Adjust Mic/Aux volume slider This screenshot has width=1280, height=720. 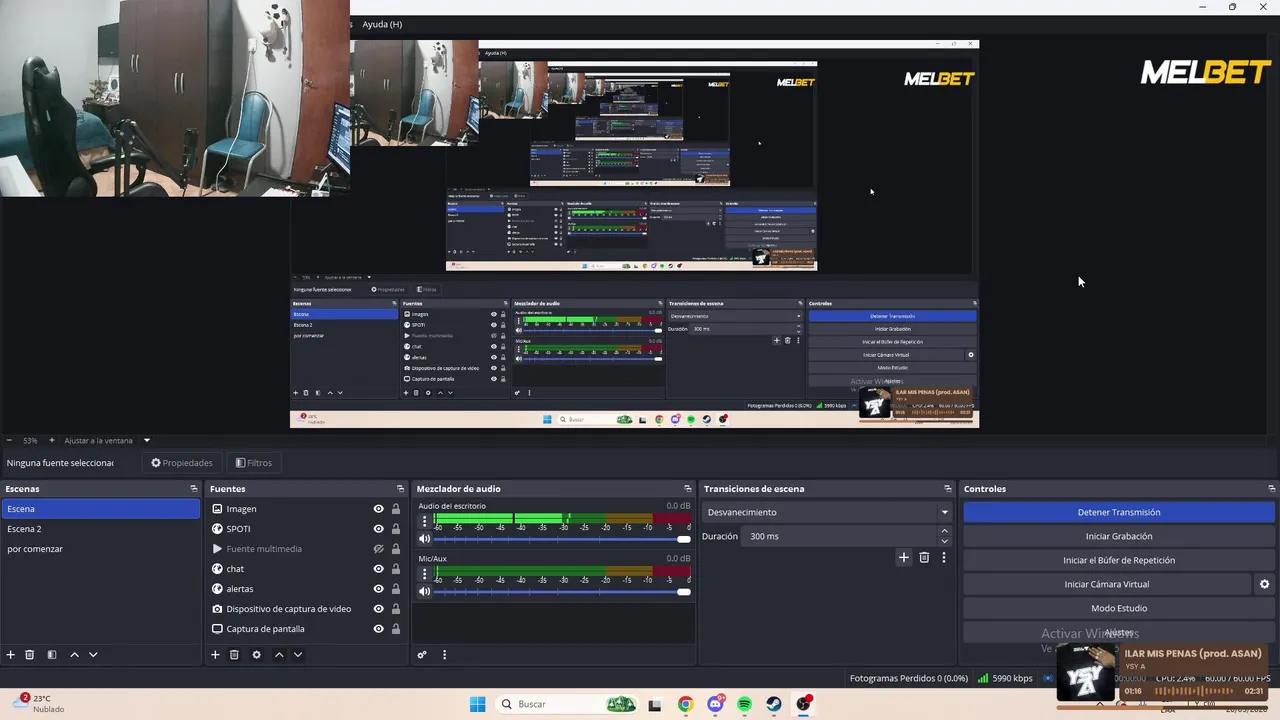pyautogui.click(x=562, y=592)
